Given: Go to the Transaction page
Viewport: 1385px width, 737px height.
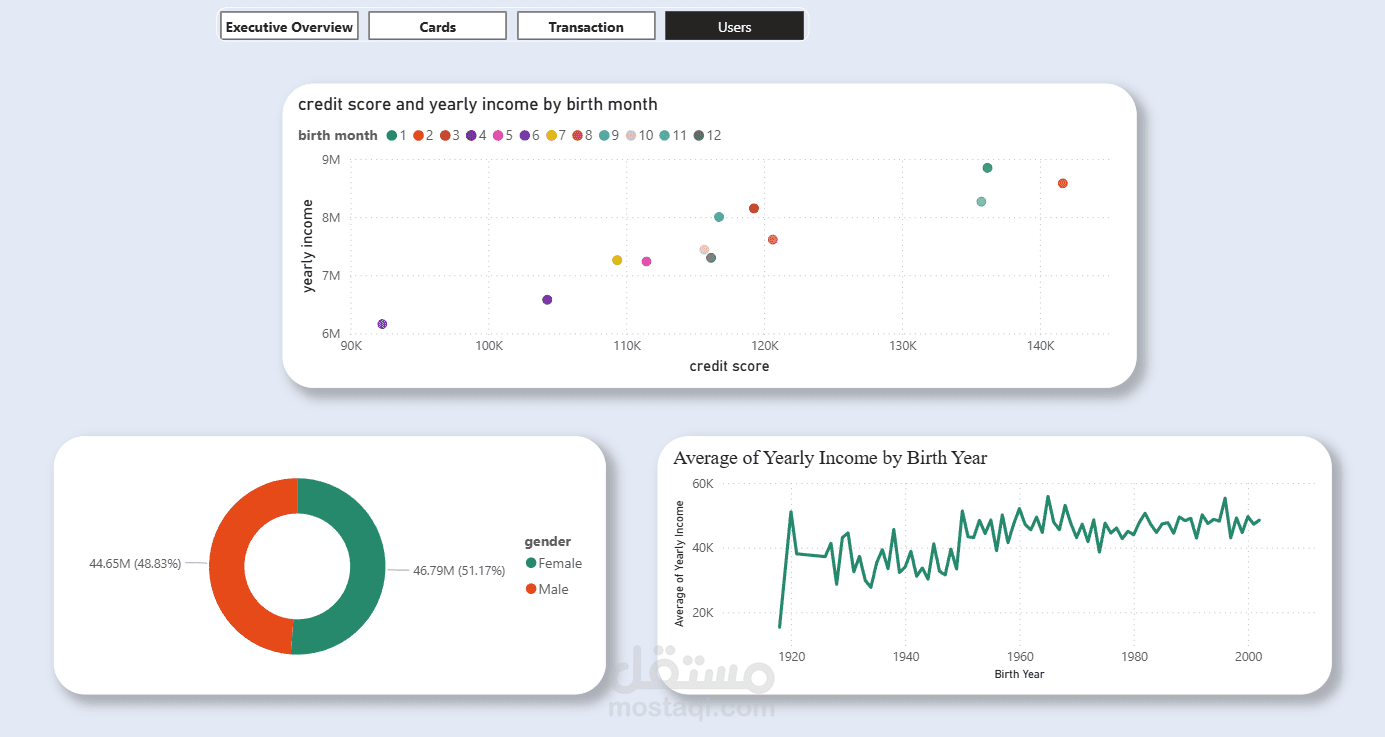Looking at the screenshot, I should pos(586,27).
